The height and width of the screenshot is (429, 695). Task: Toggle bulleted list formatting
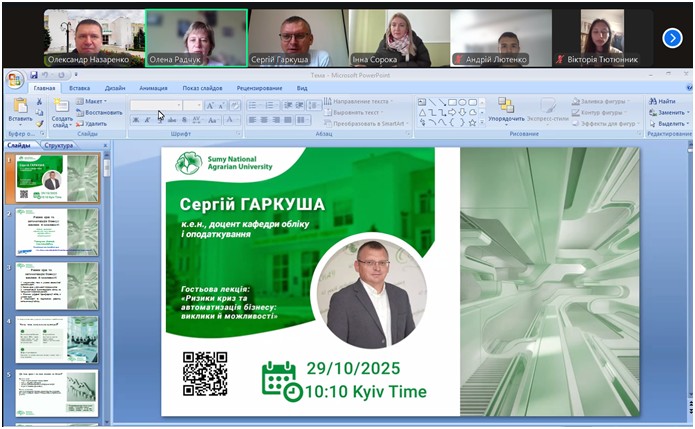pyautogui.click(x=253, y=105)
